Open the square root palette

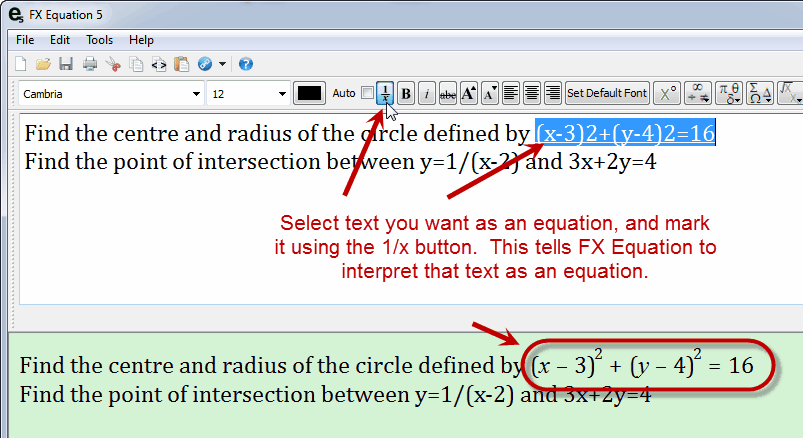790,93
